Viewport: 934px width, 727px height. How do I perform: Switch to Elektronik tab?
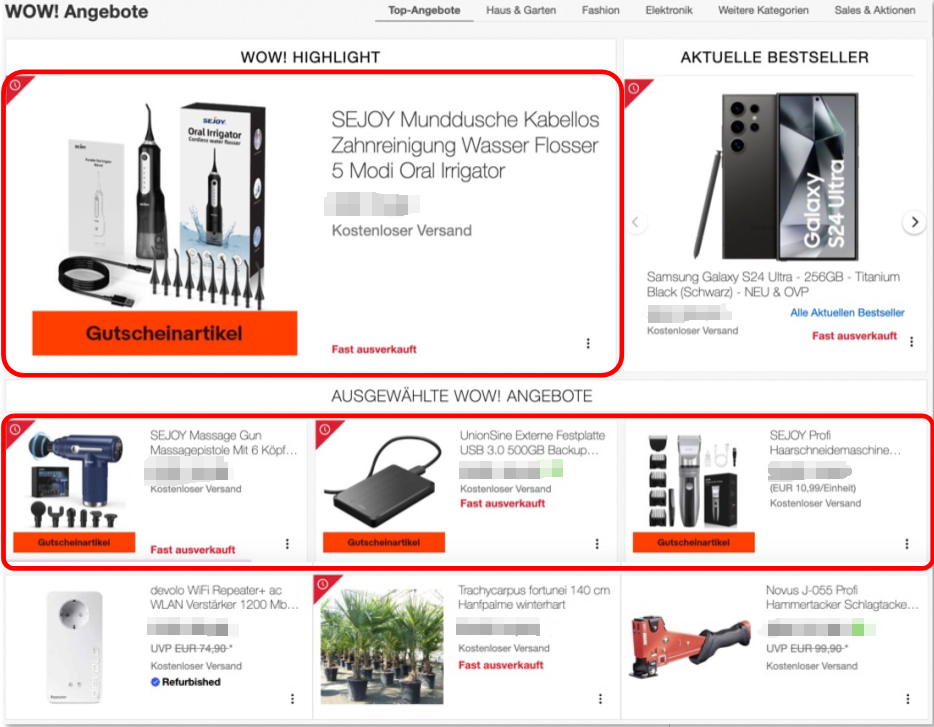coord(669,10)
